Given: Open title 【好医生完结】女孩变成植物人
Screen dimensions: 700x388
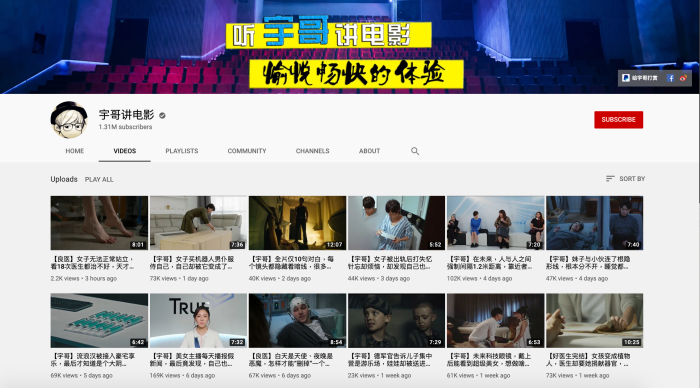Looking at the screenshot, I should 588,360.
